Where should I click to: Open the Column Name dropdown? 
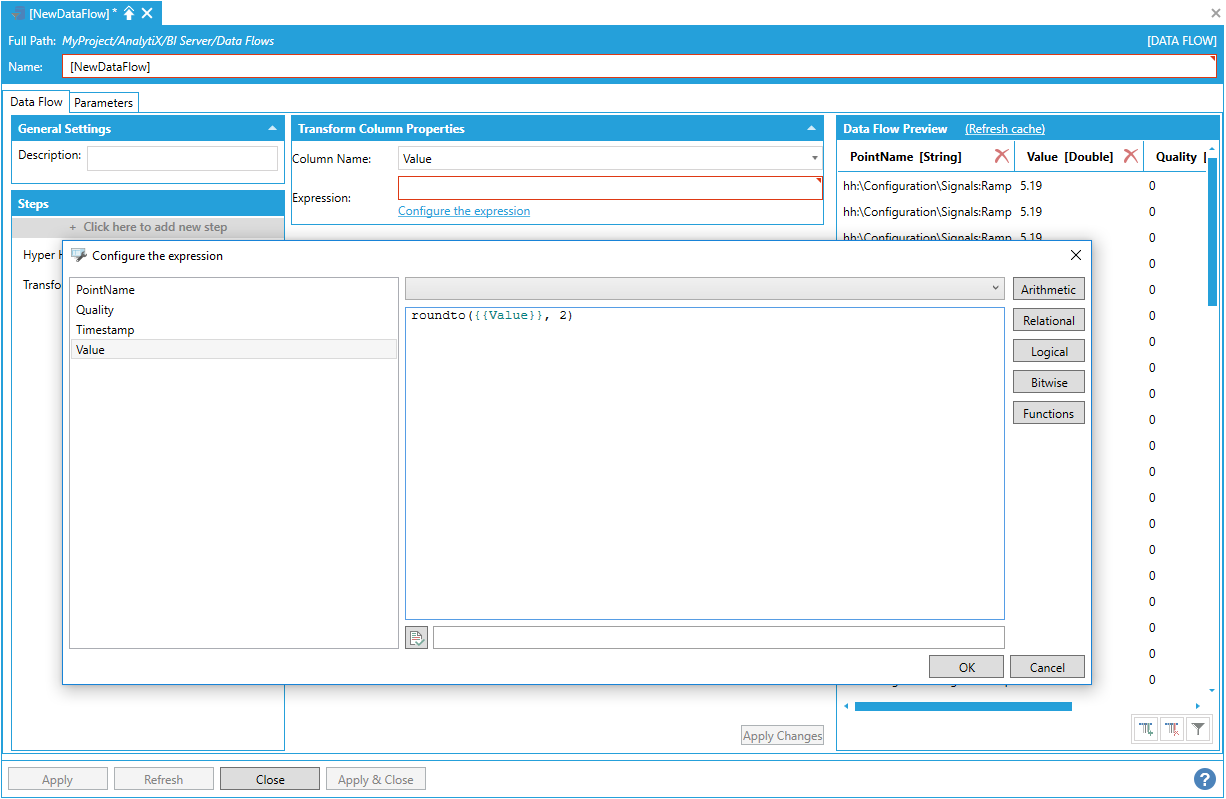click(x=814, y=158)
